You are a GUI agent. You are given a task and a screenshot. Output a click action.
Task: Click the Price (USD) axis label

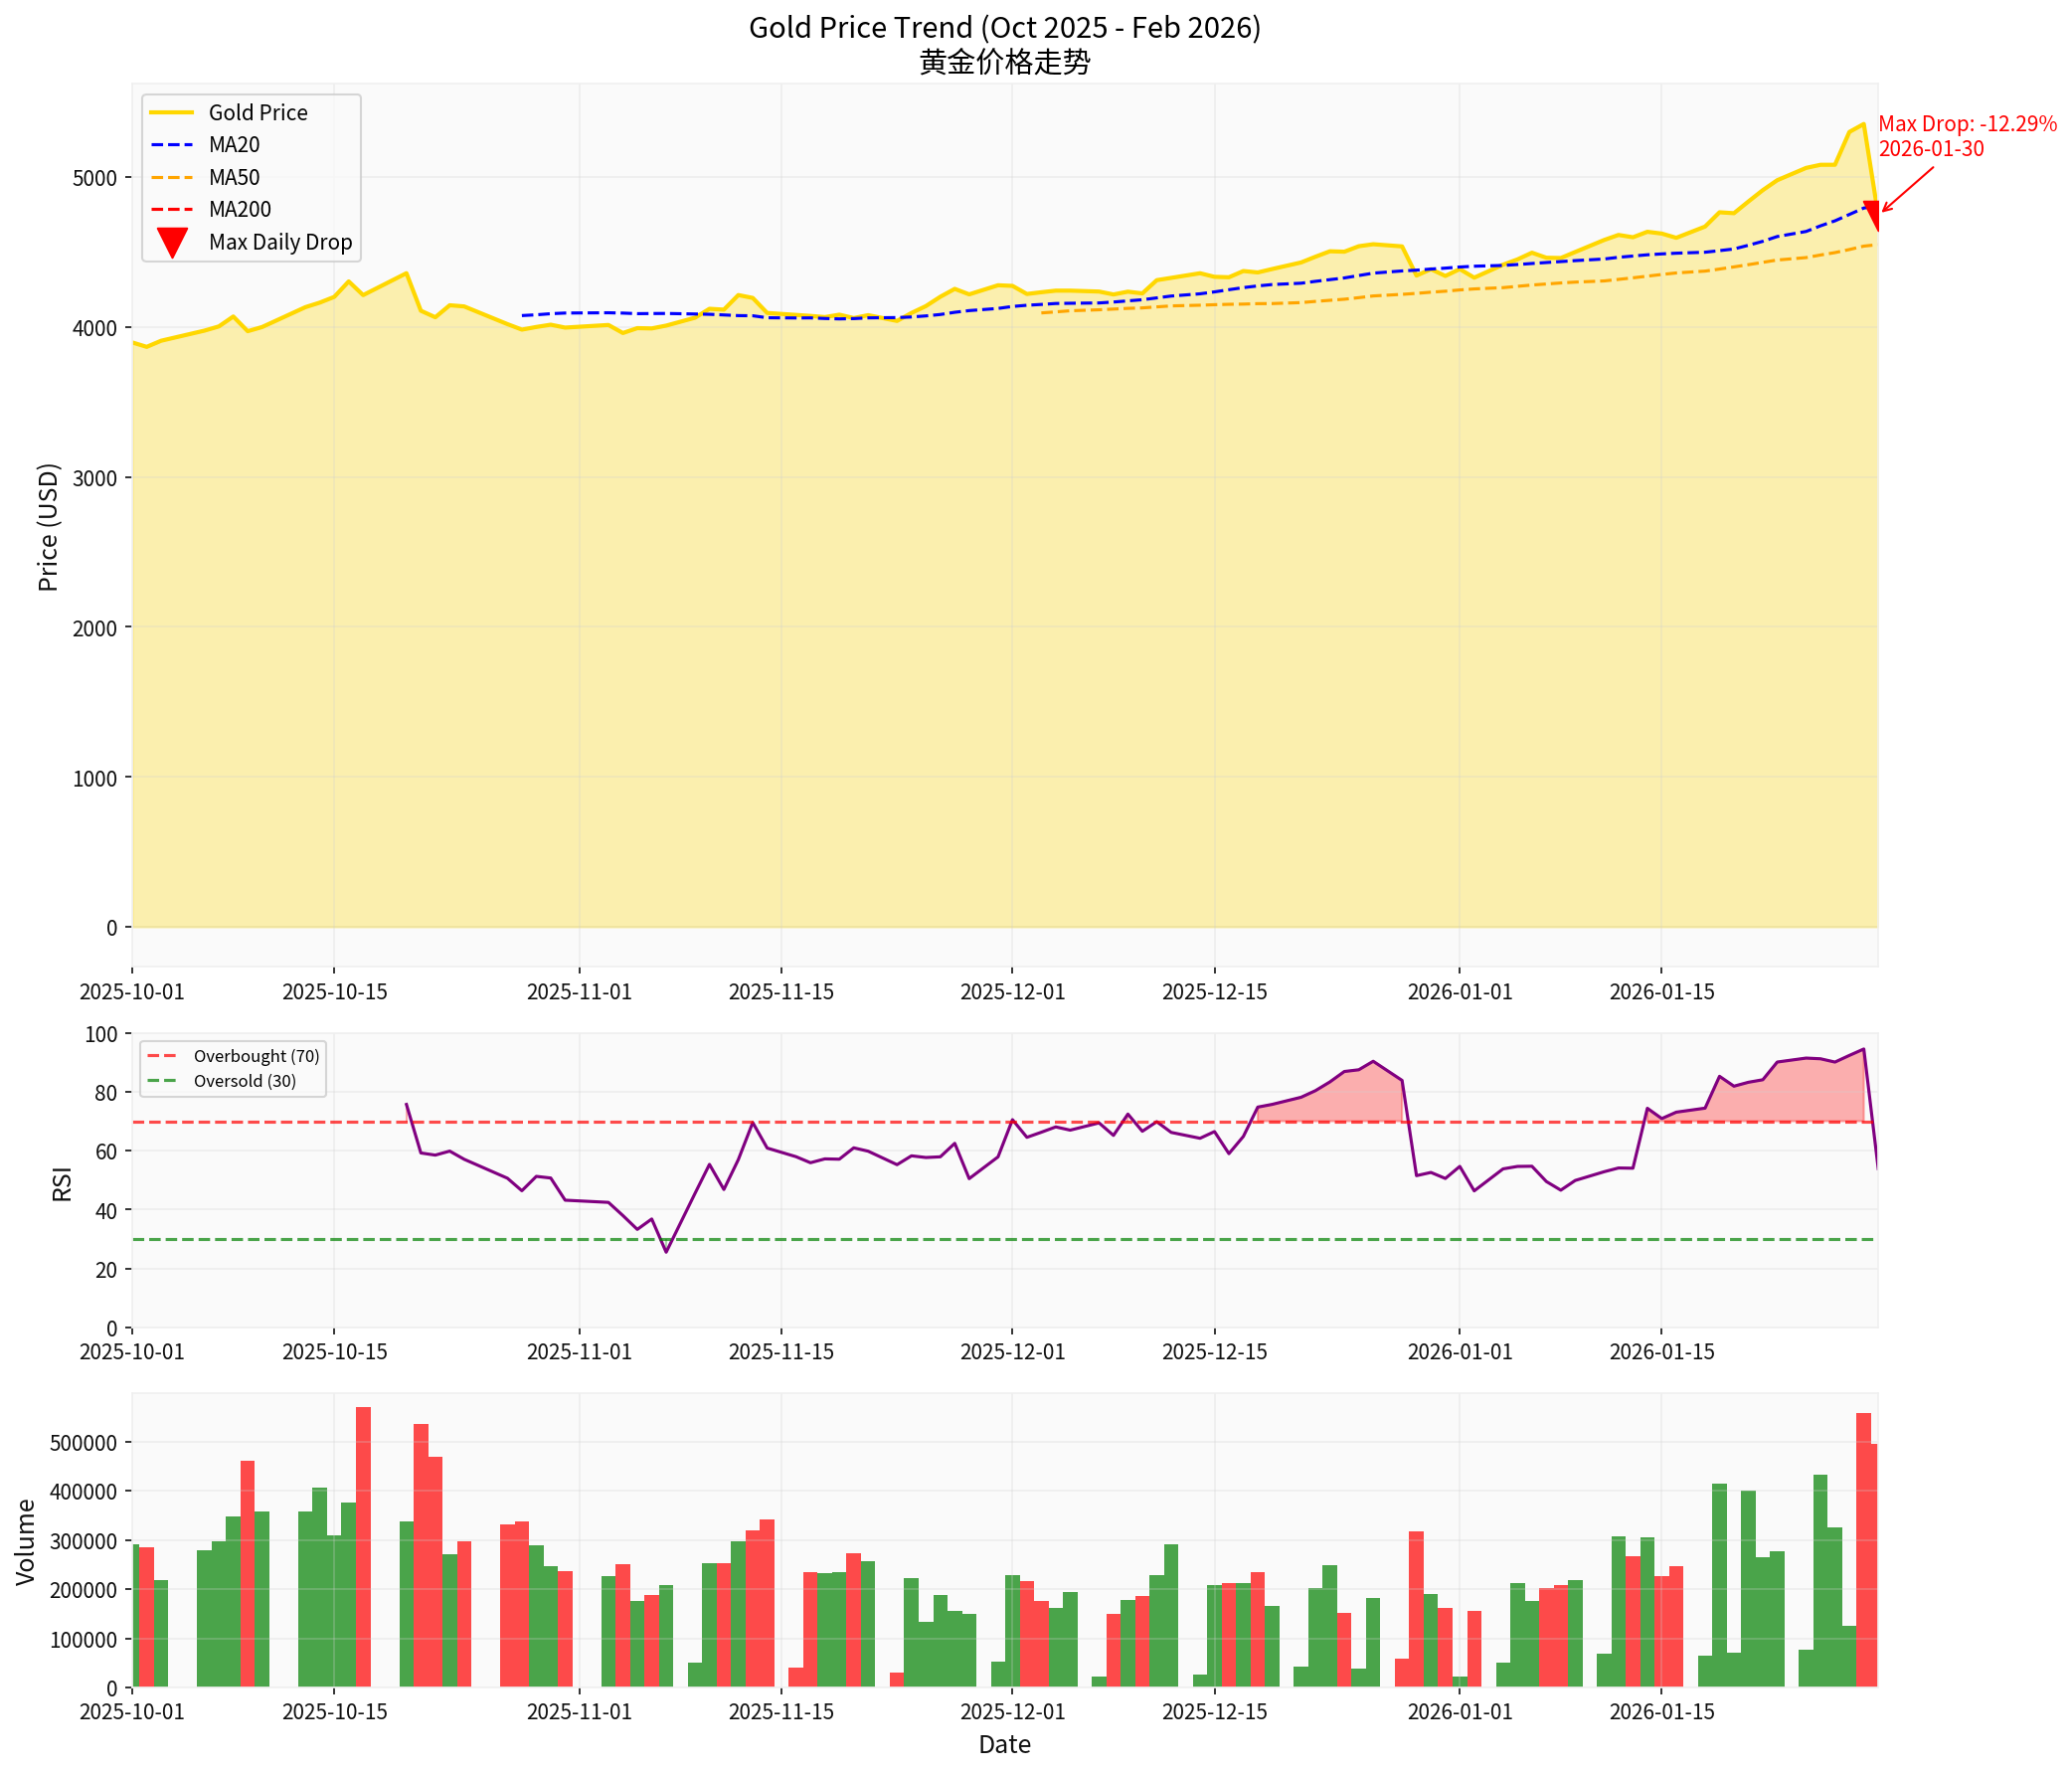48,527
